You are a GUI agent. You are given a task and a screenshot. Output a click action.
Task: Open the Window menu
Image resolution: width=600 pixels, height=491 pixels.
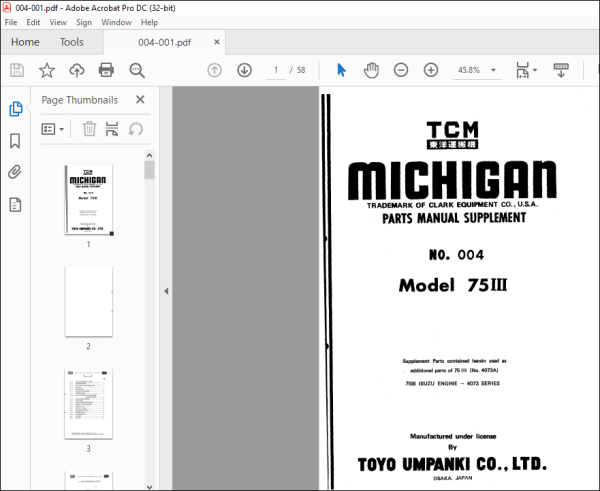pyautogui.click(x=116, y=22)
